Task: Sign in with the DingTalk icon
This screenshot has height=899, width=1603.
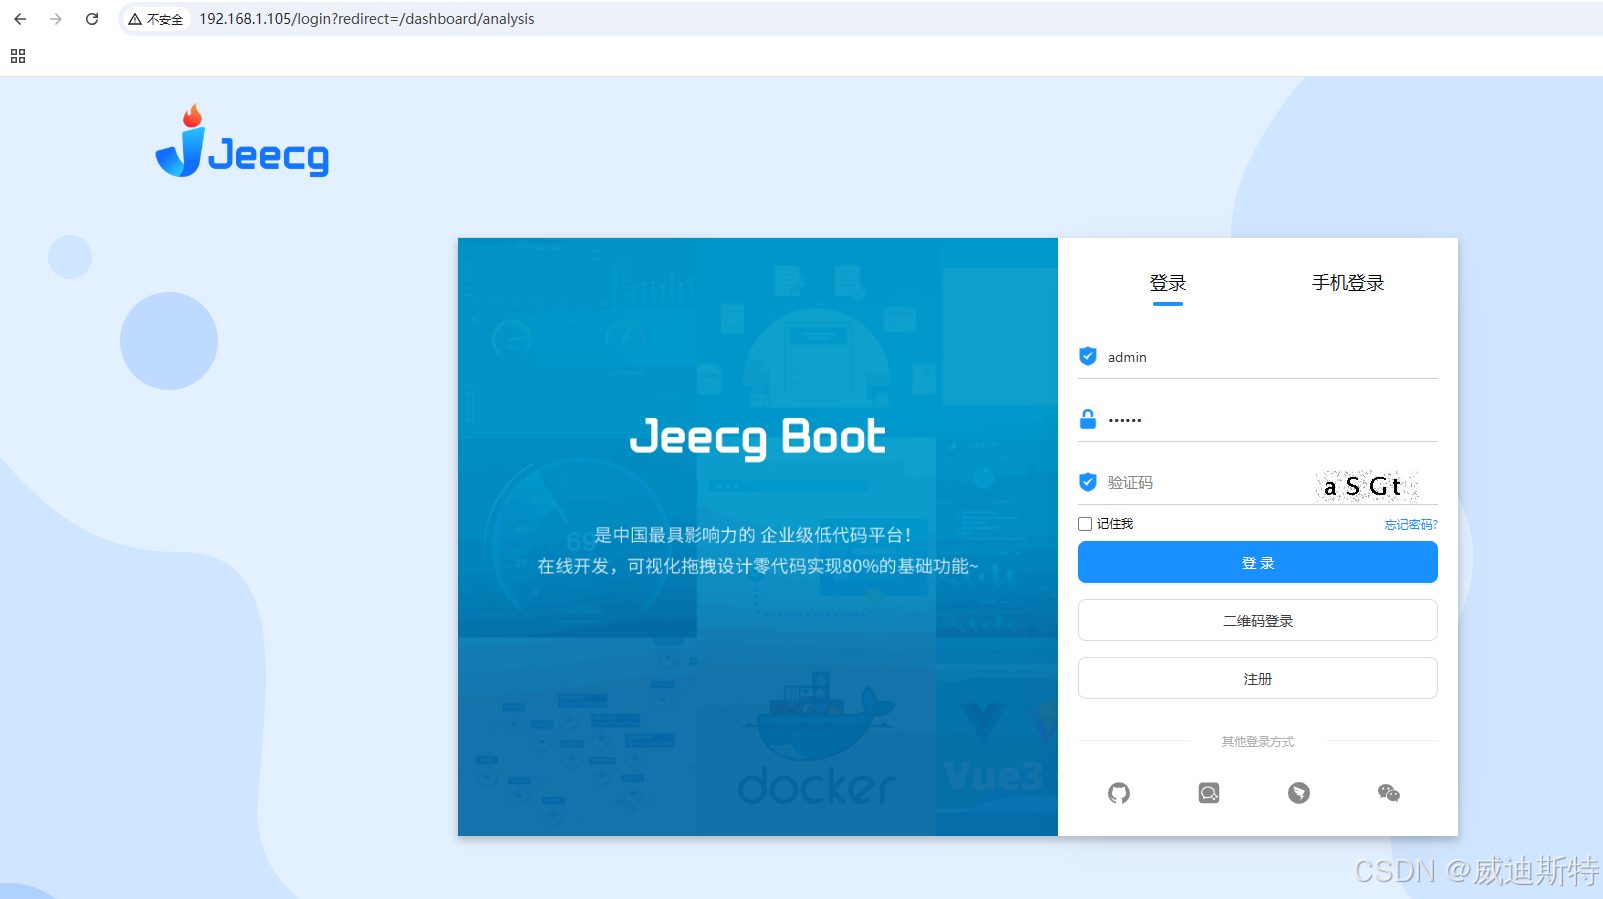Action: click(1299, 793)
